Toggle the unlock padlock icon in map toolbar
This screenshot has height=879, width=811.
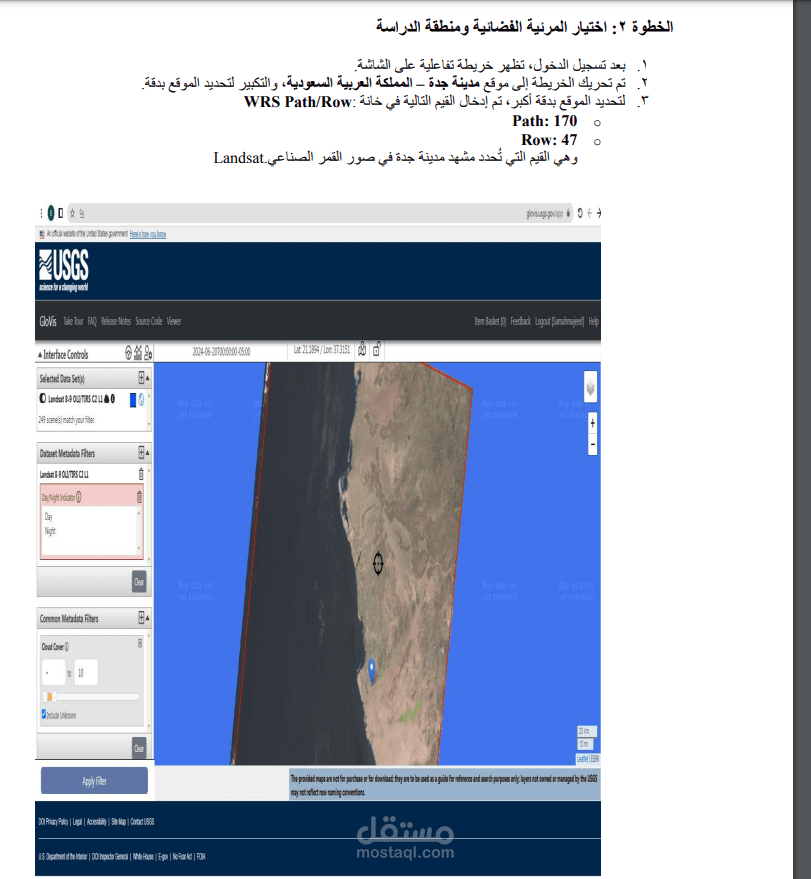pos(377,350)
